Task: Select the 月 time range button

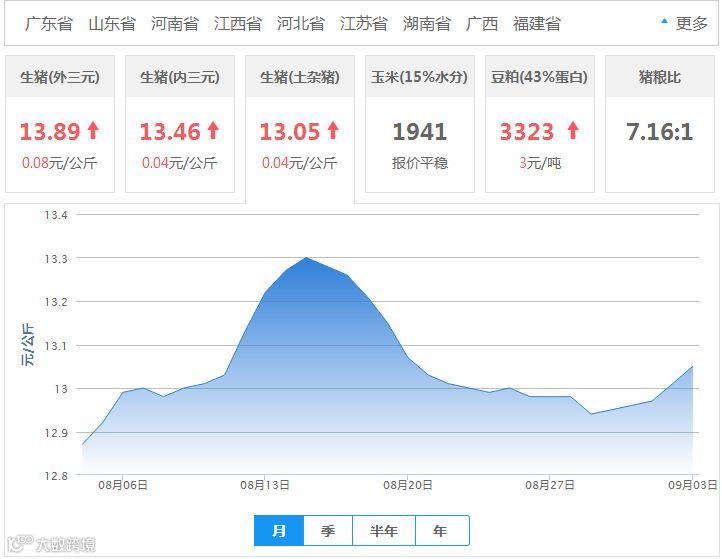Action: click(279, 530)
